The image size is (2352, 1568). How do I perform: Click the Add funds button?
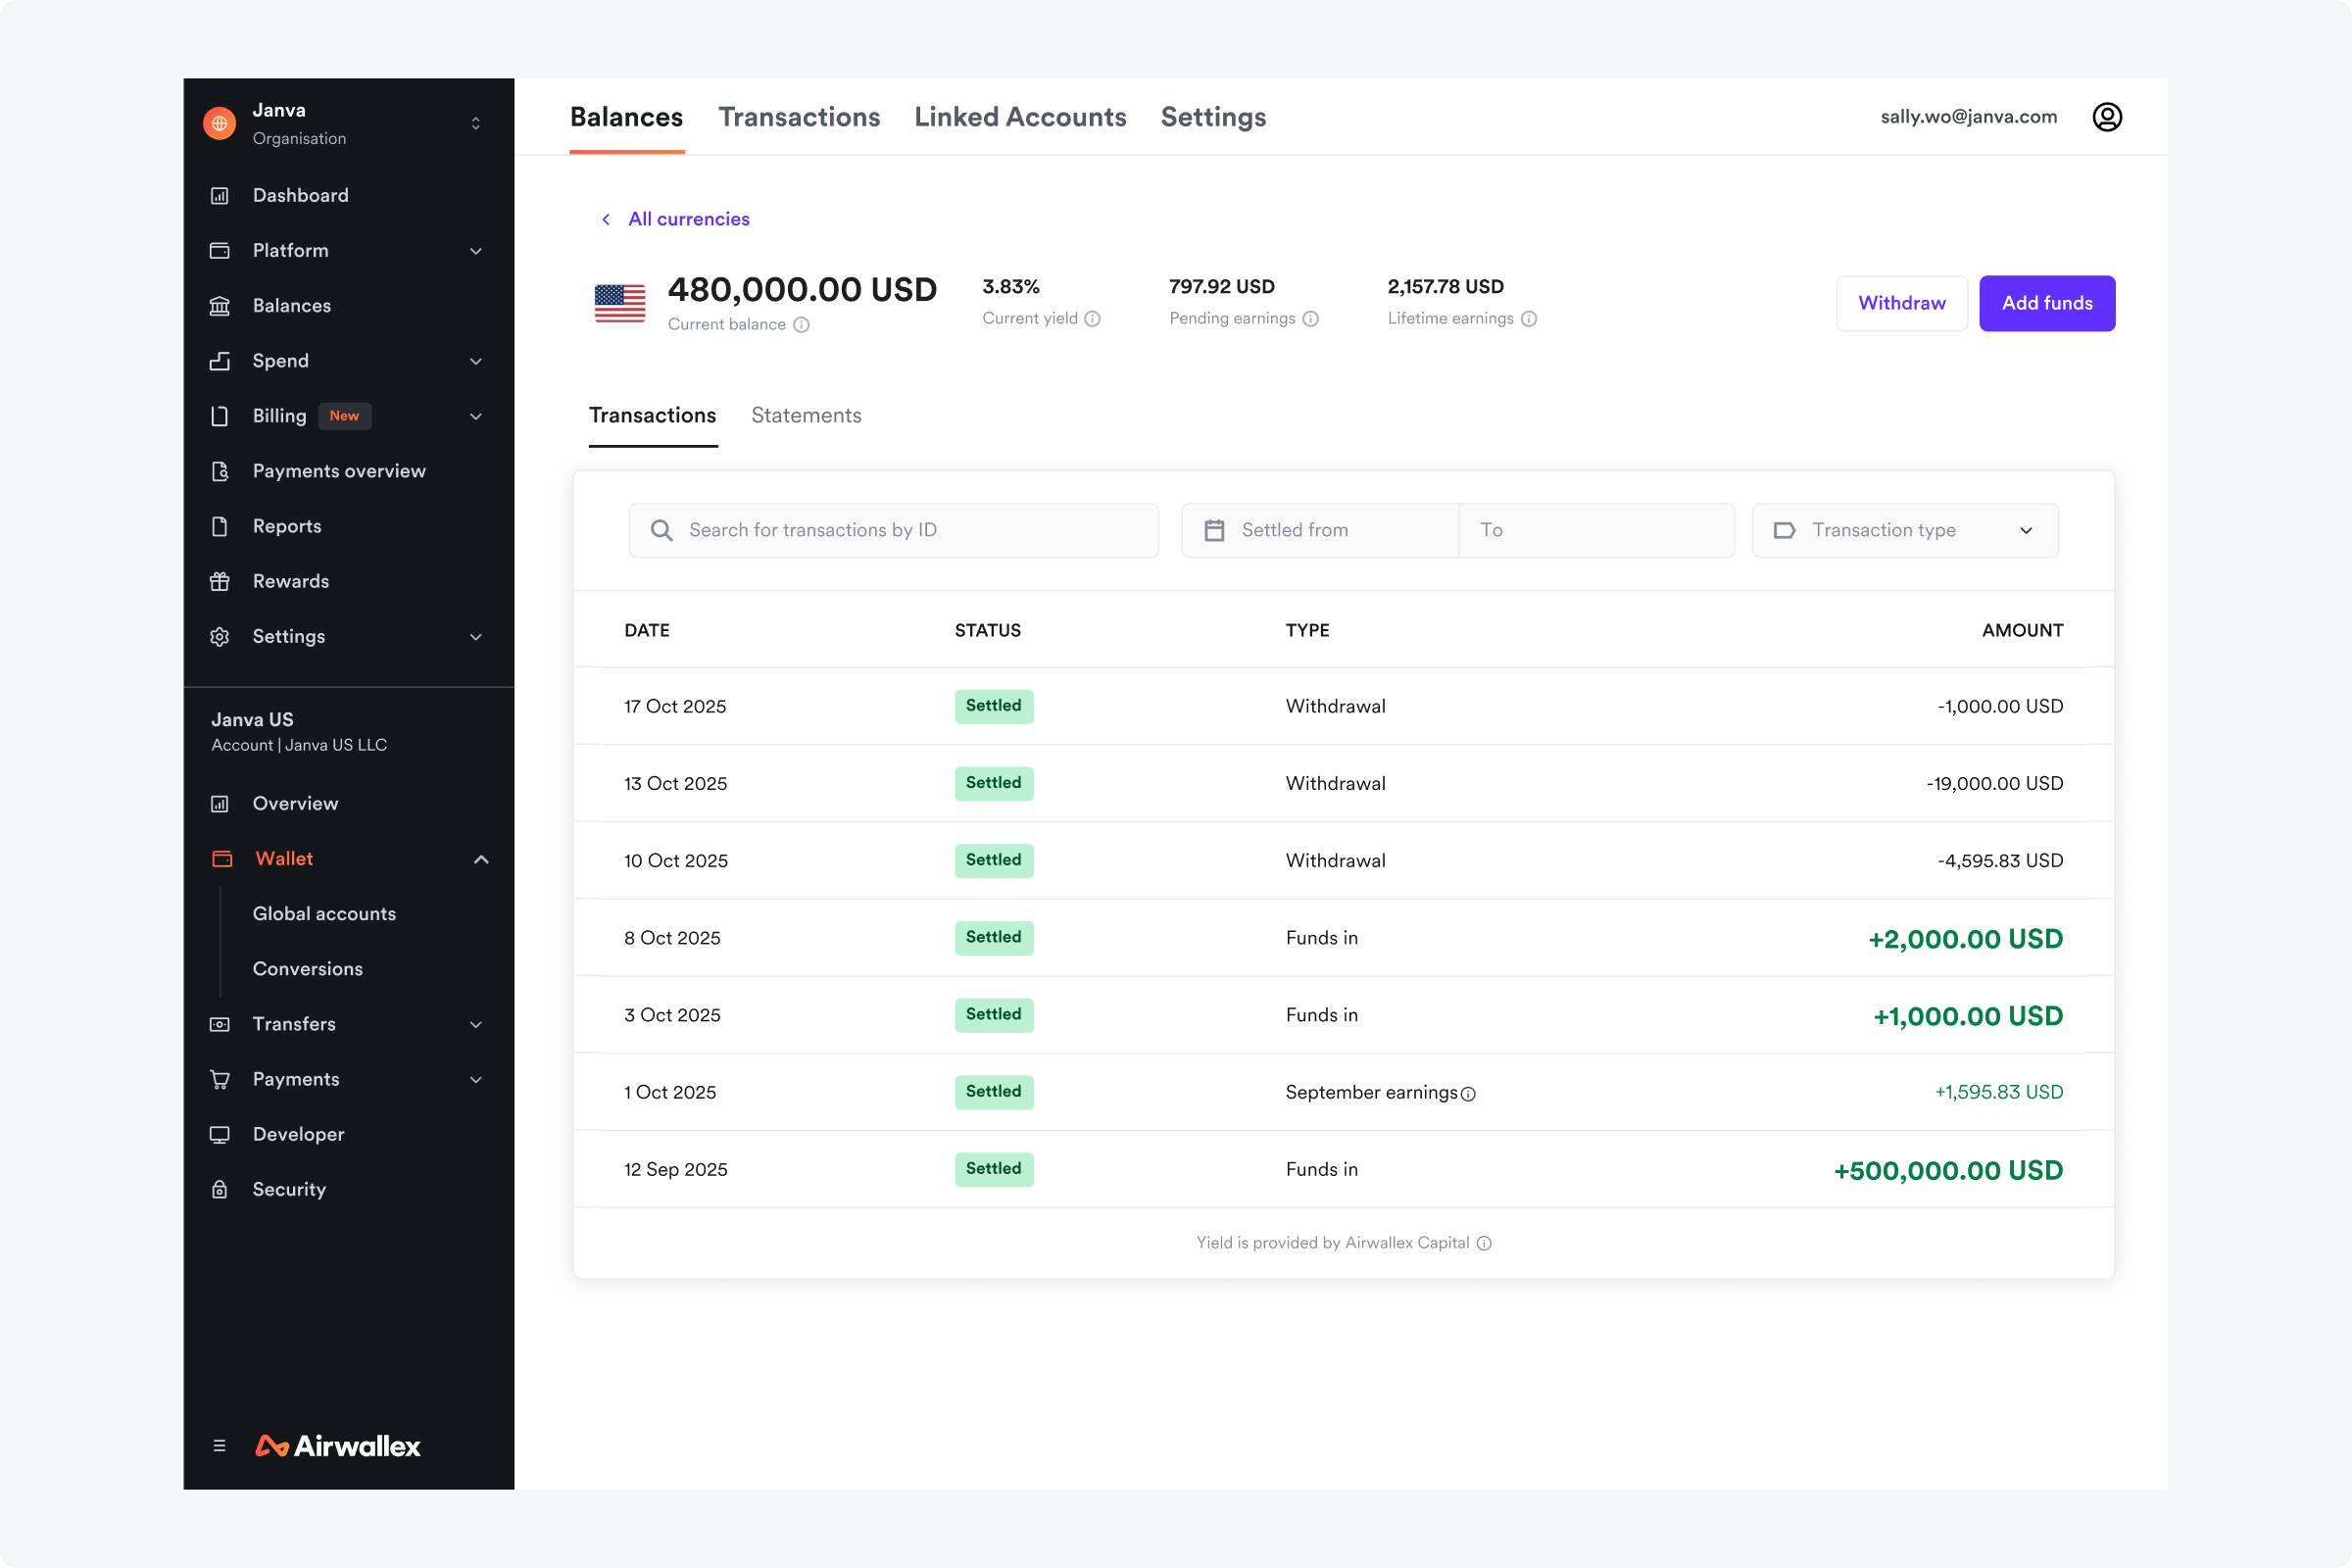coord(2046,303)
